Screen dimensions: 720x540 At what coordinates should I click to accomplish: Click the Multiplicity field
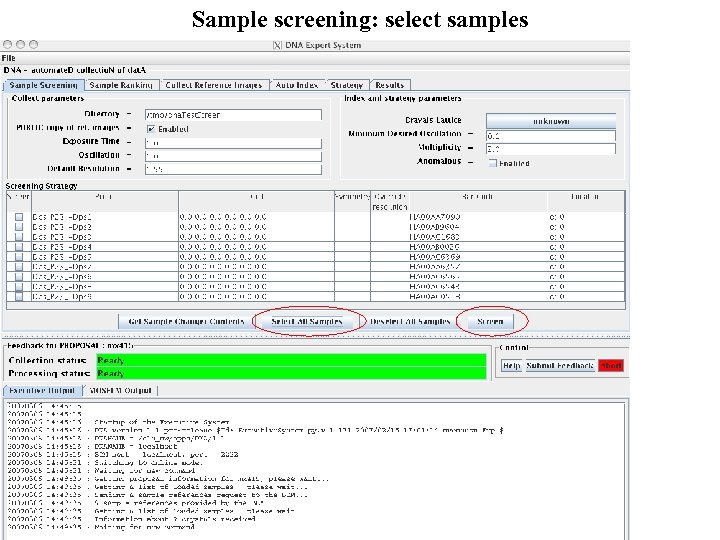(x=551, y=149)
